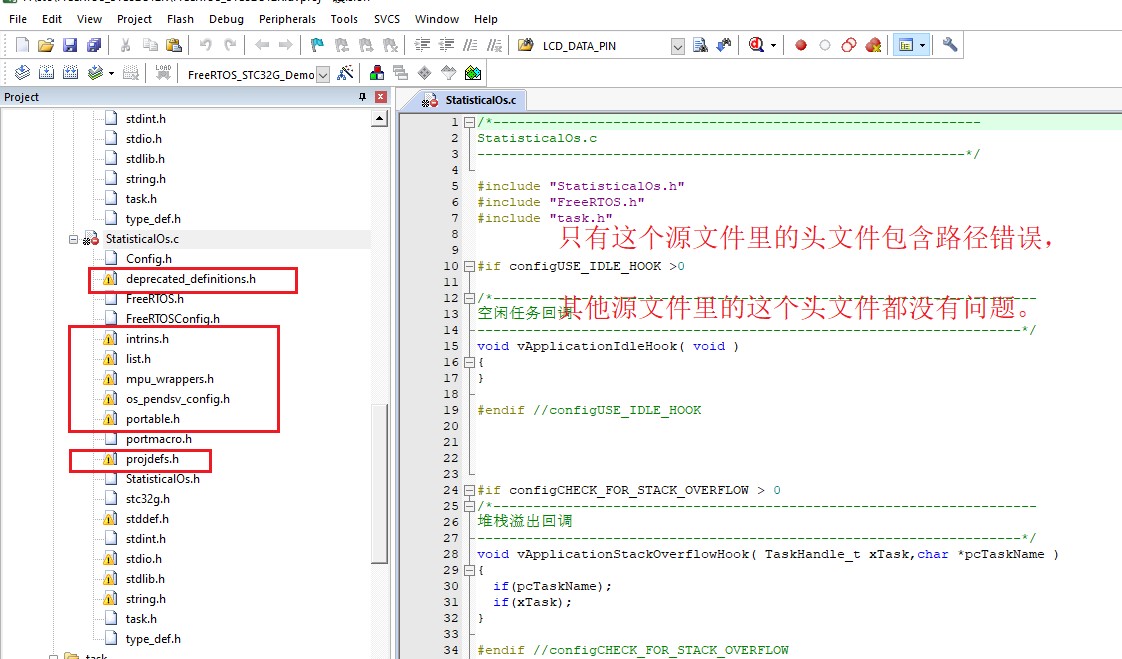Screen dimensions: 1122x659
Task: Save the current file with the floppy icon
Action: pyautogui.click(x=69, y=45)
